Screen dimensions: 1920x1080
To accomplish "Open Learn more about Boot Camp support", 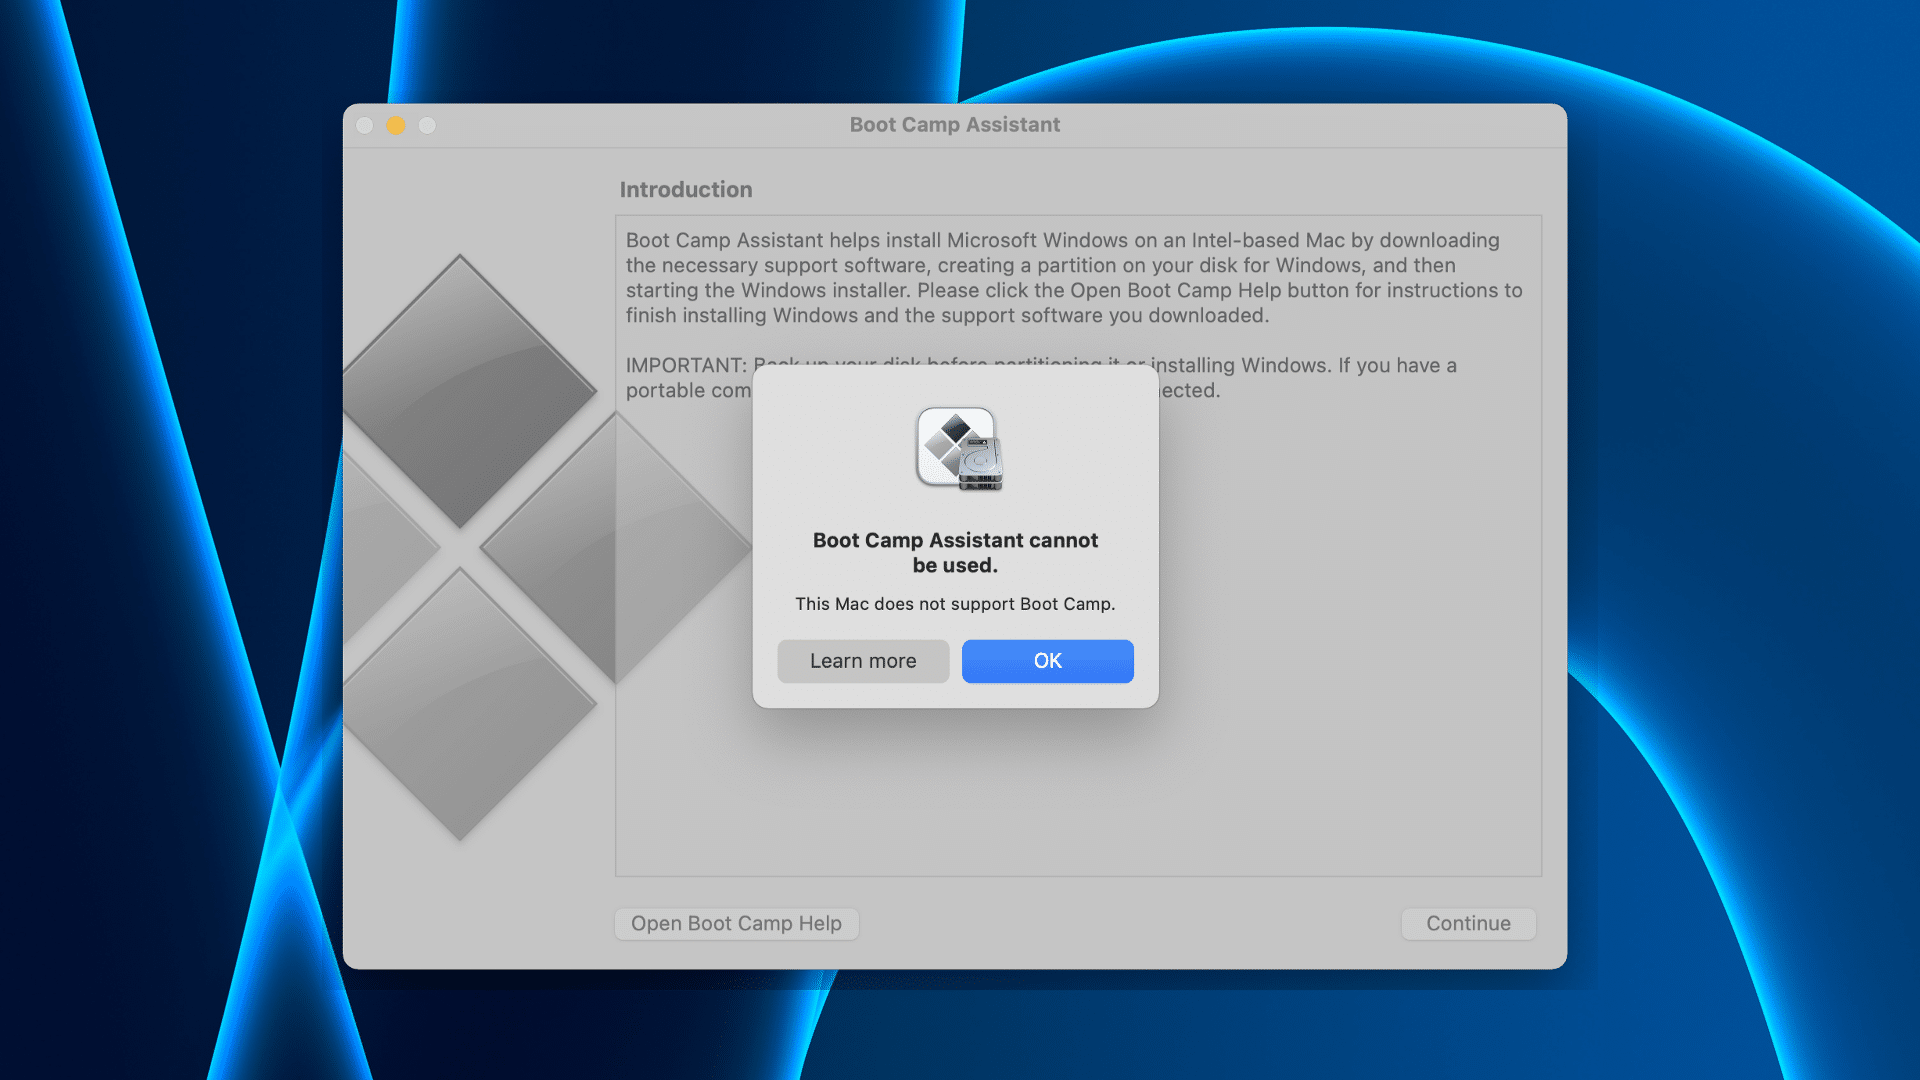I will click(863, 661).
